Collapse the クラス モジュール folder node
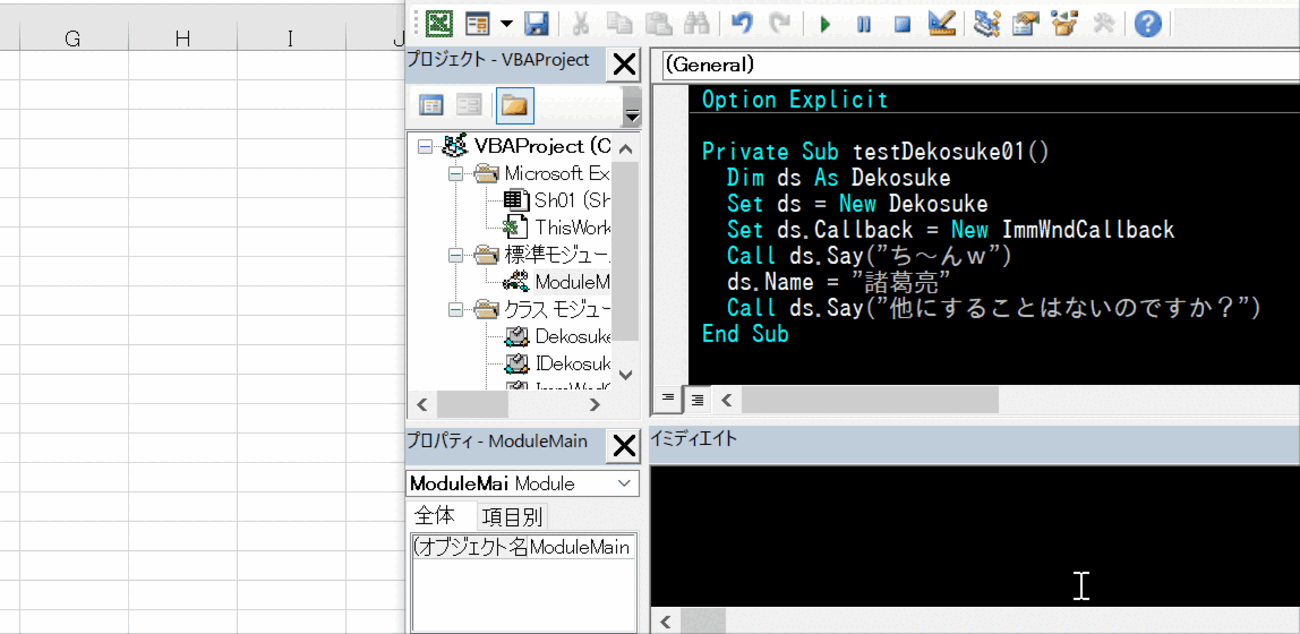Screen dimensions: 1300x634 coord(456,310)
